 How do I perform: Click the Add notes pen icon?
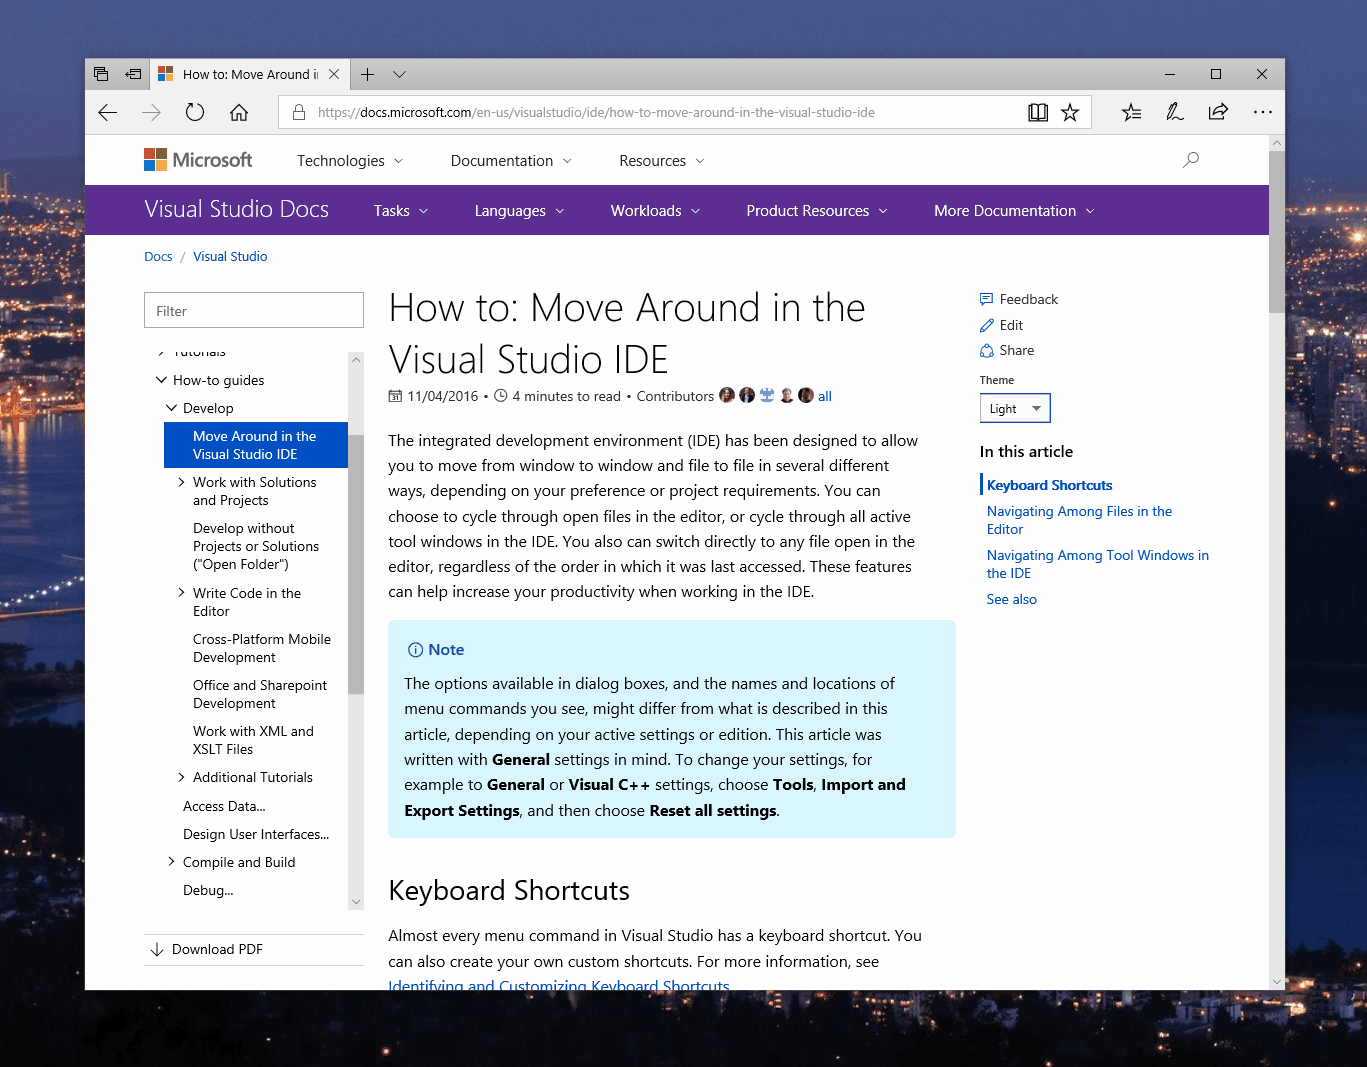point(1175,112)
